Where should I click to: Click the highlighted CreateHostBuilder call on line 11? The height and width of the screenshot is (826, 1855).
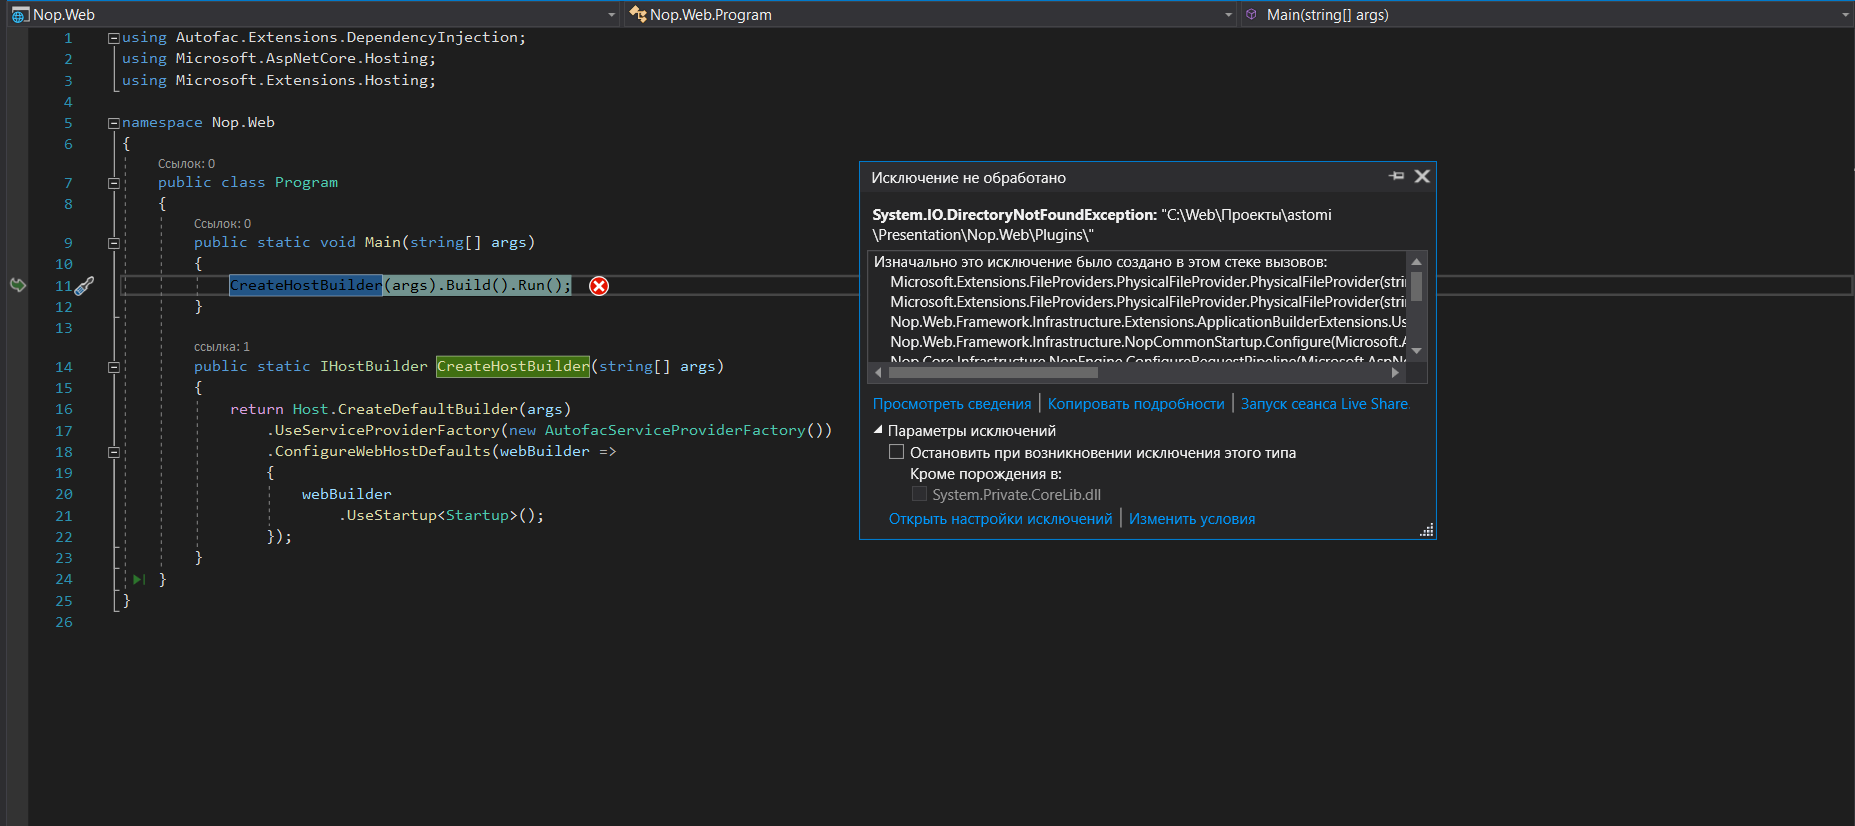(x=306, y=285)
